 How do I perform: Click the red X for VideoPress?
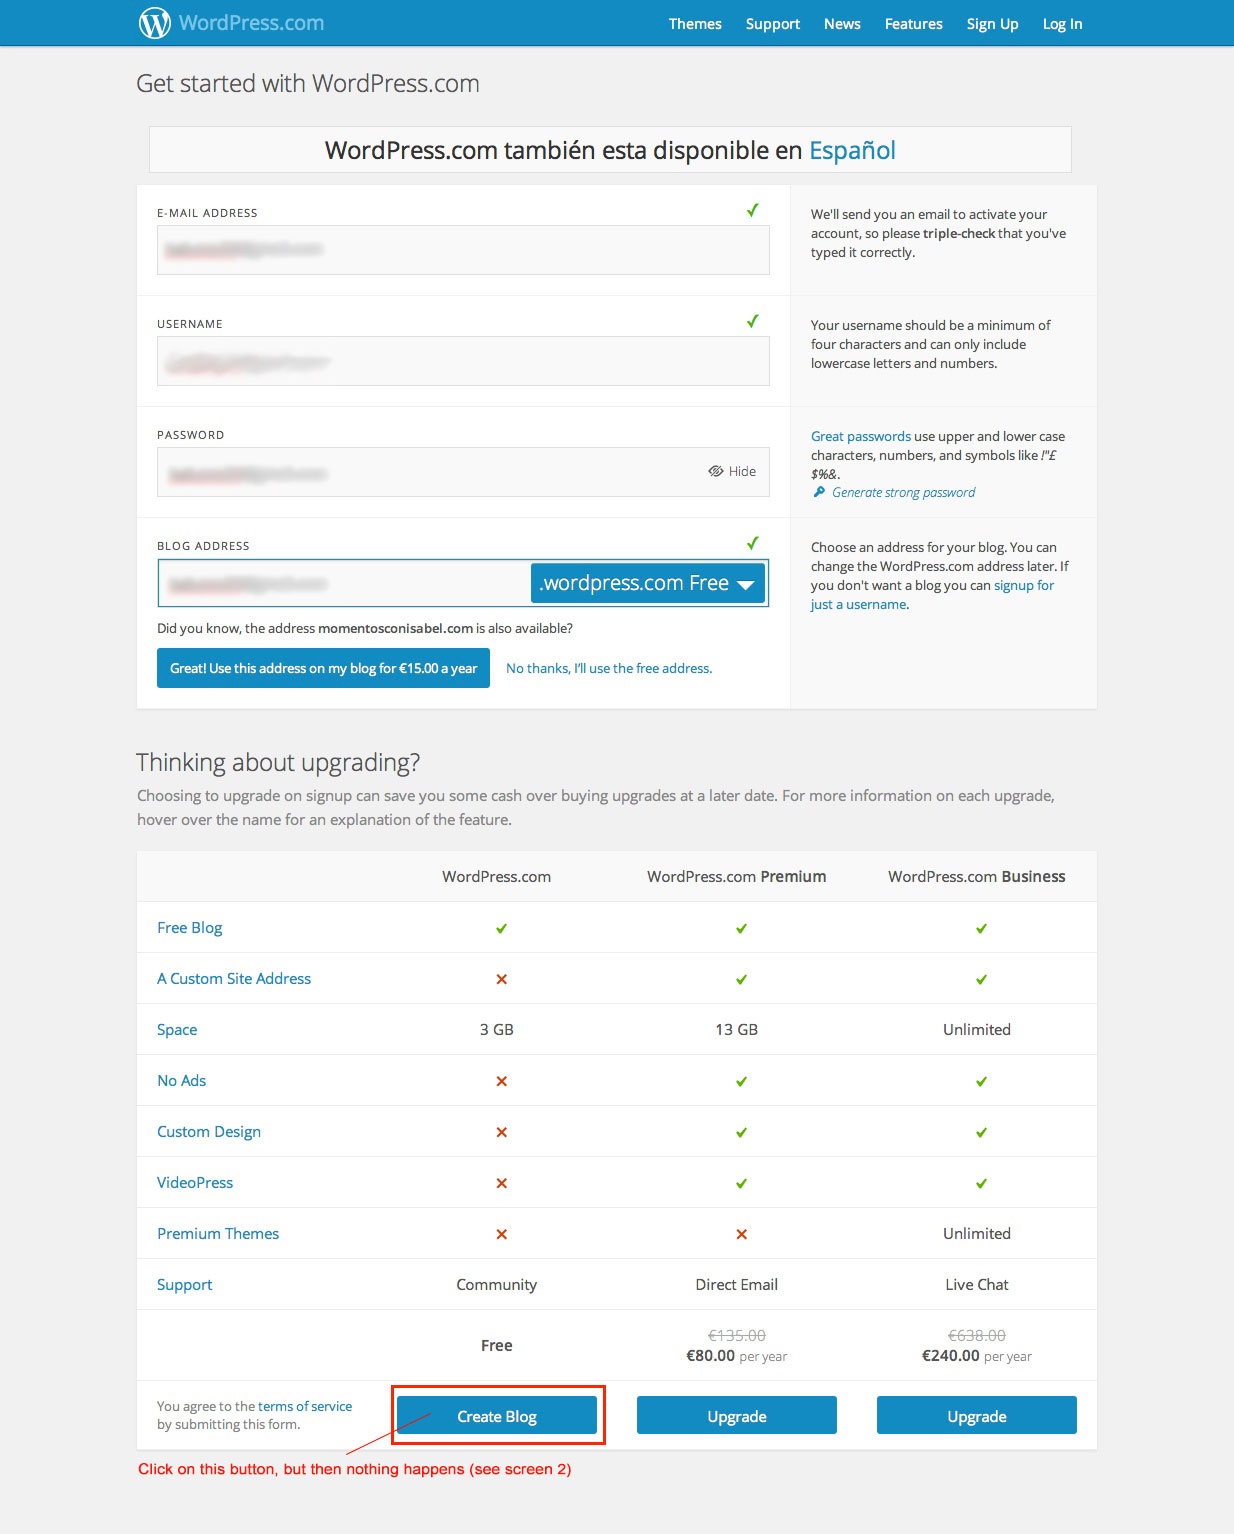[x=502, y=1183]
